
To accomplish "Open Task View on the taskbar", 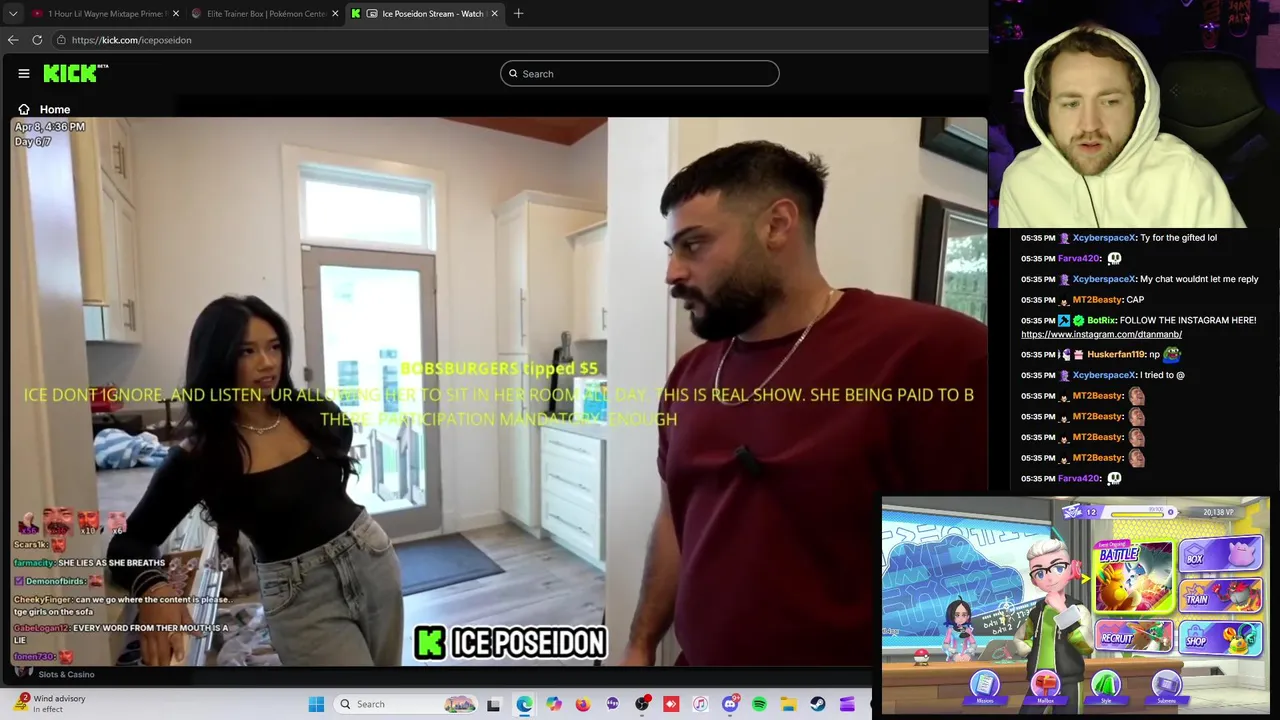I will (x=493, y=704).
